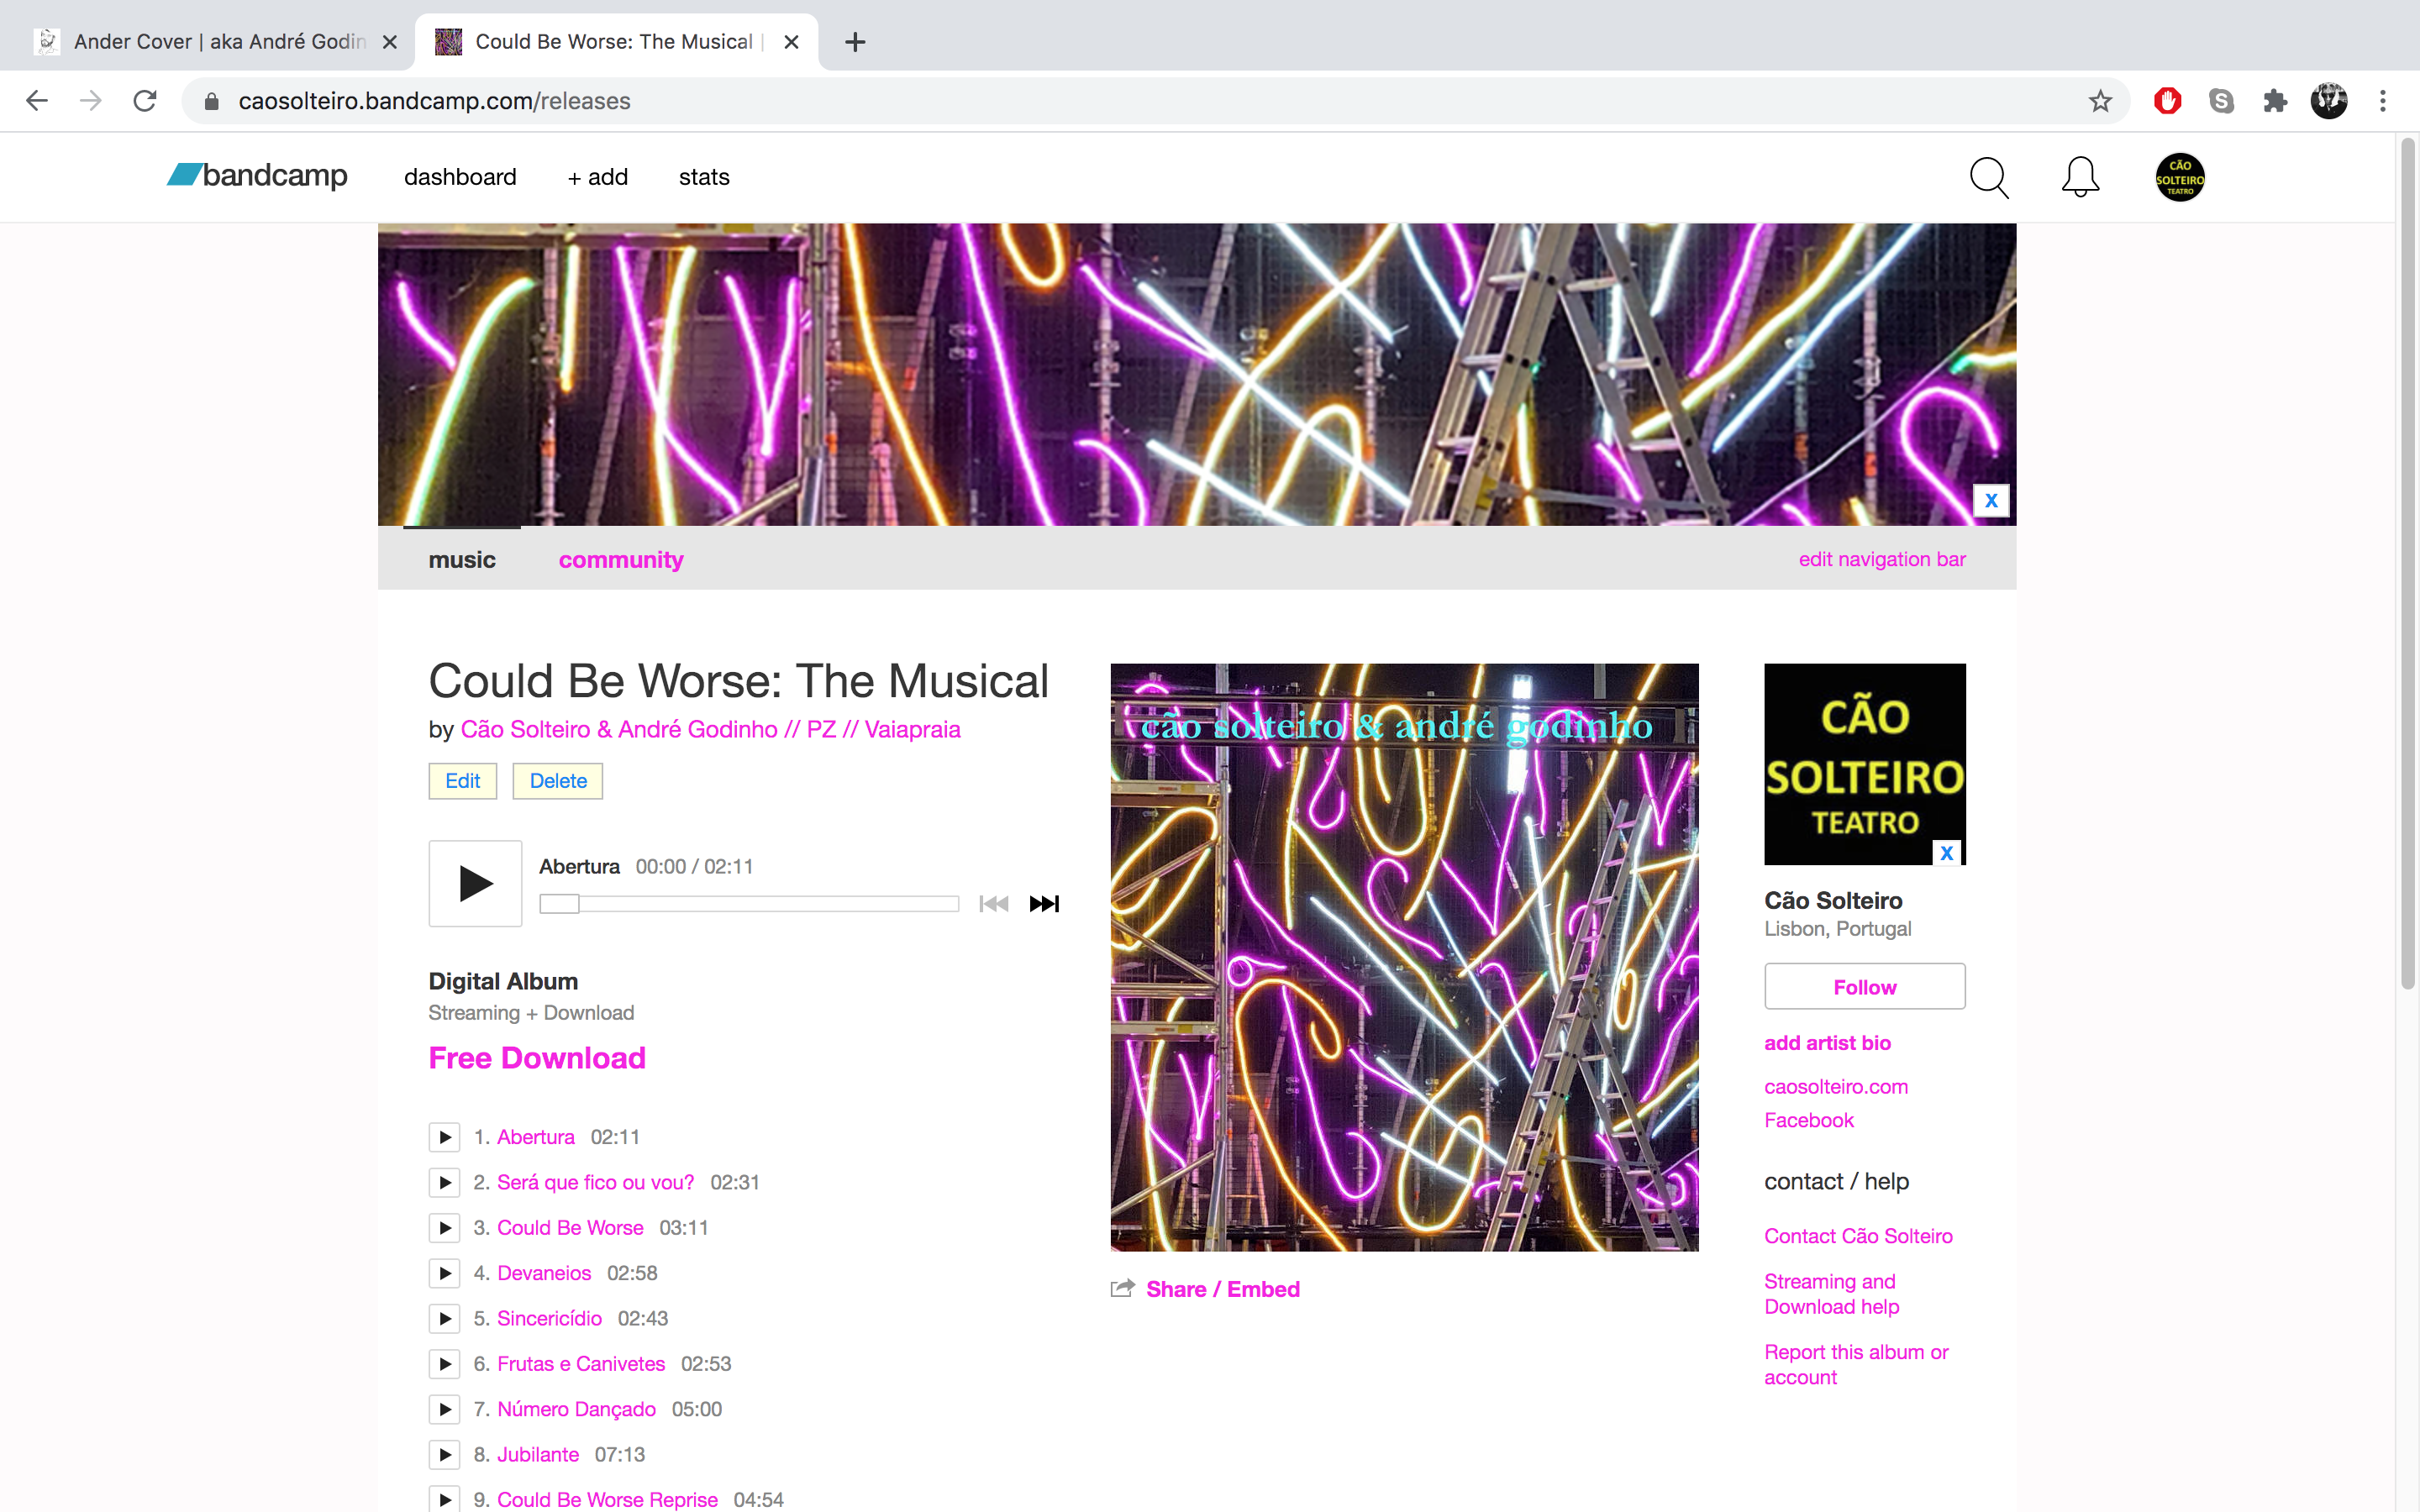Bookmark page with star icon
Screen dimensions: 2420x1512
(2100, 101)
